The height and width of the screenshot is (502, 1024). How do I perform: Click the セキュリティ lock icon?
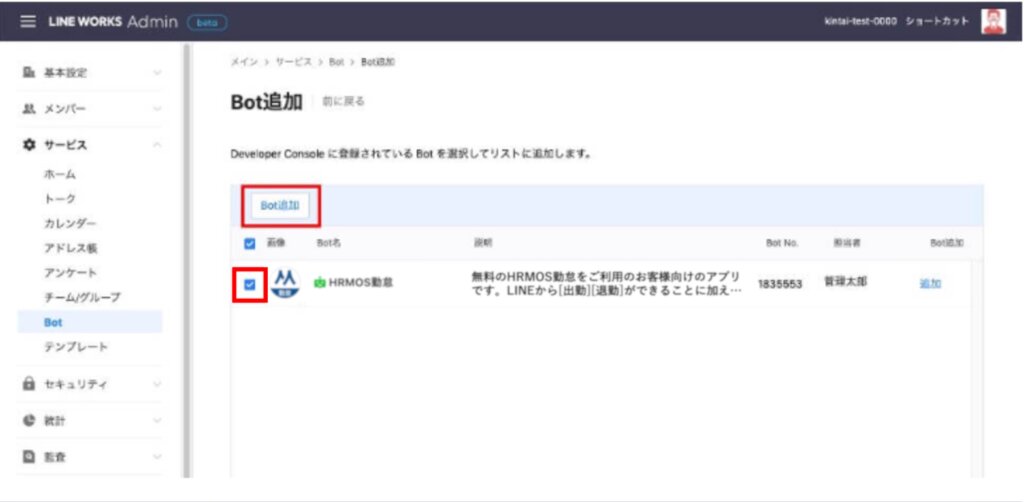29,384
